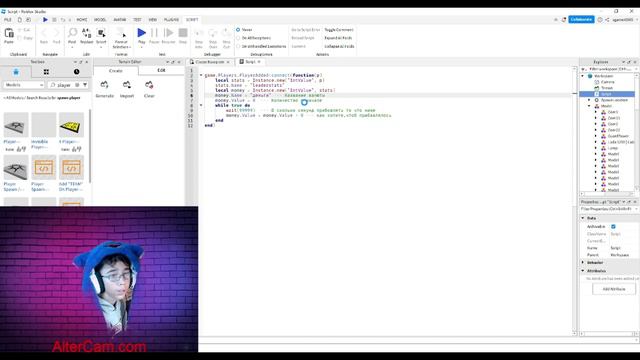Image resolution: width=640 pixels, height=360 pixels.
Task: Click the Replace icon in Edit group
Action: point(86,33)
